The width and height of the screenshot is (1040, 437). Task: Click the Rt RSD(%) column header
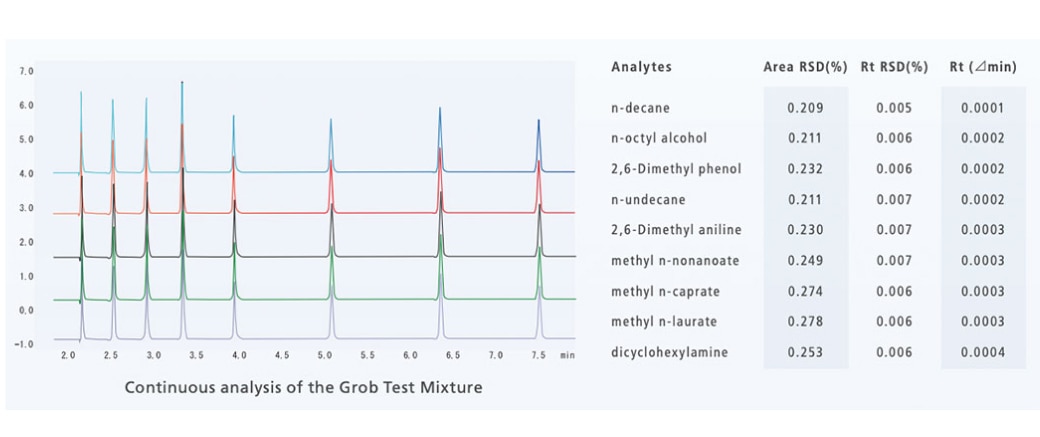(x=893, y=67)
